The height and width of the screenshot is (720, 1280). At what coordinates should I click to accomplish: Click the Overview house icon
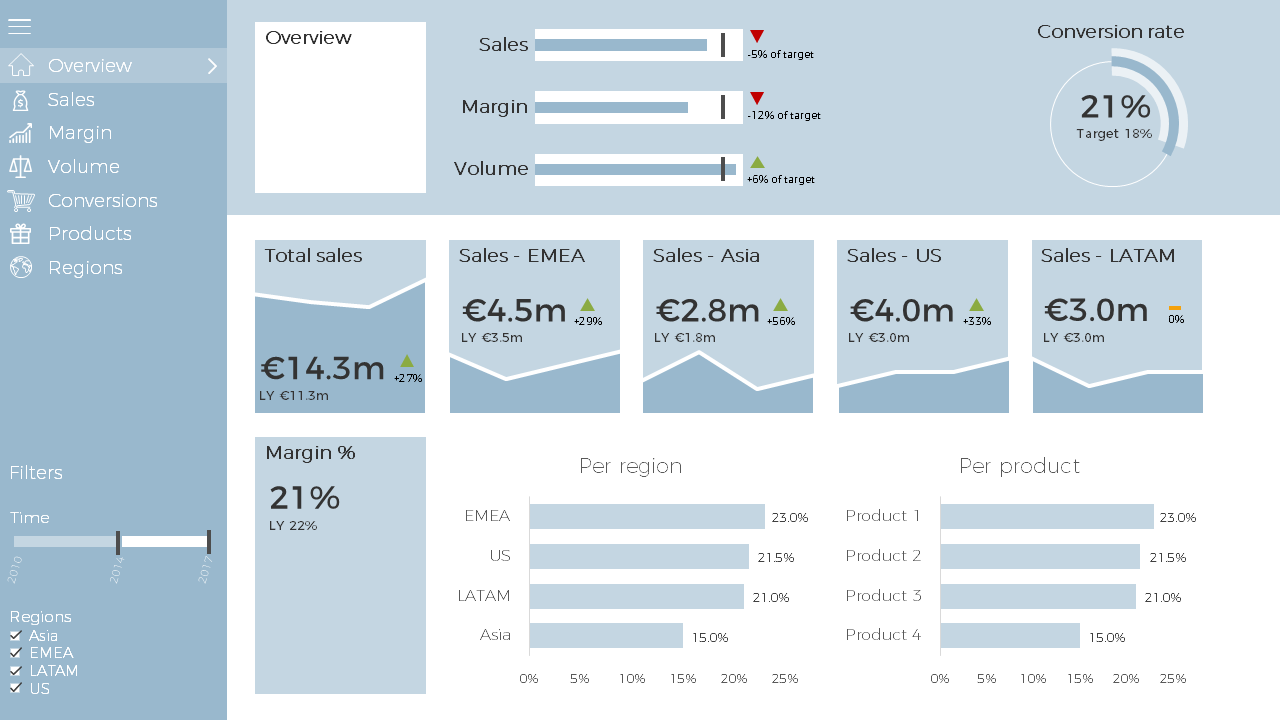point(21,66)
